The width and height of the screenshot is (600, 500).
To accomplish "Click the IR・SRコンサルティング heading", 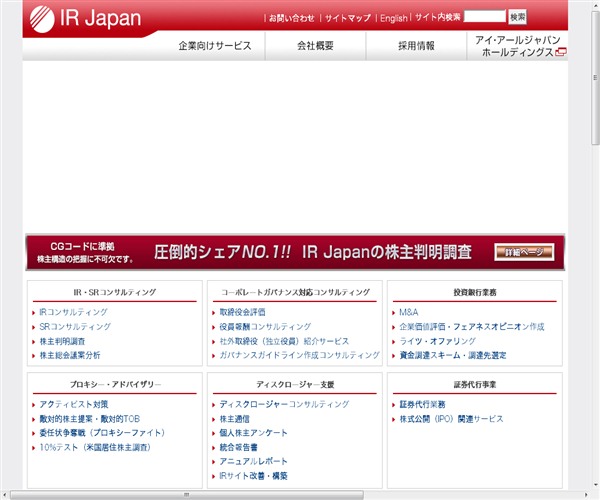I will (x=115, y=293).
